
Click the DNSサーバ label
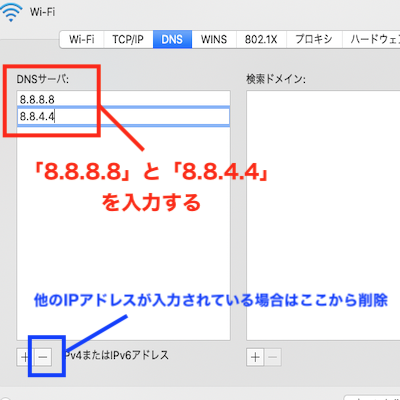43,79
